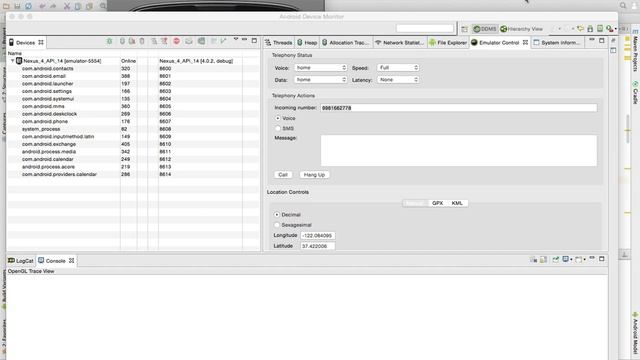Switch to Hierarchy View perspective
Image resolution: width=640 pixels, height=360 pixels.
point(522,29)
